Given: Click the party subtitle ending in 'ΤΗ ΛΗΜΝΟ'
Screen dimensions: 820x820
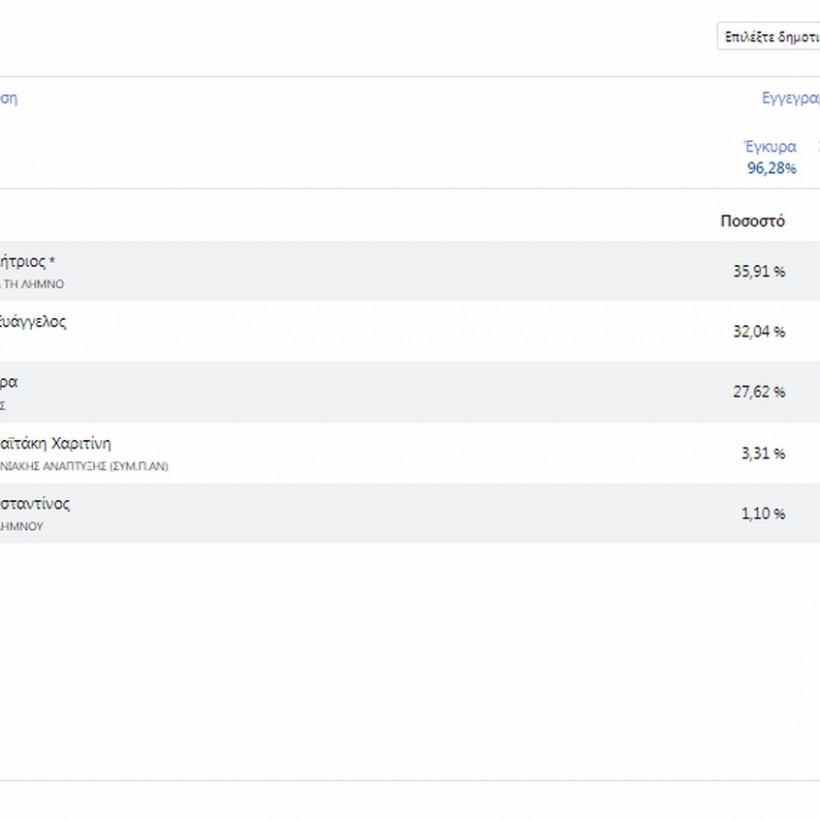Looking at the screenshot, I should pyautogui.click(x=32, y=284).
